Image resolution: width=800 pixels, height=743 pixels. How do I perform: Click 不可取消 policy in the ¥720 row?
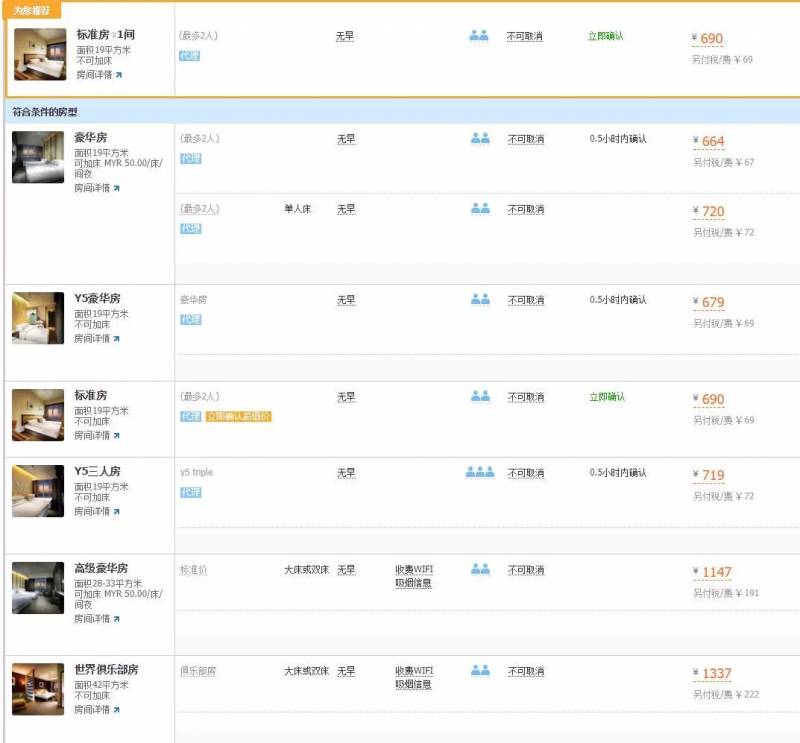pos(525,210)
